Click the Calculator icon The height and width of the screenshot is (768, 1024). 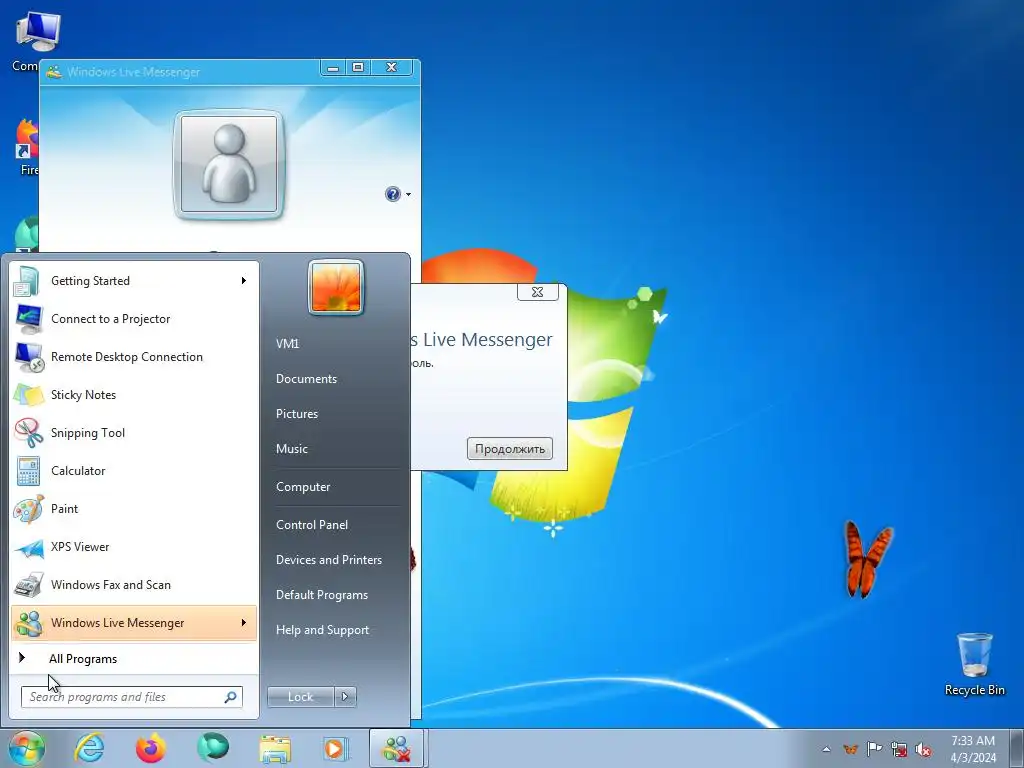point(28,471)
